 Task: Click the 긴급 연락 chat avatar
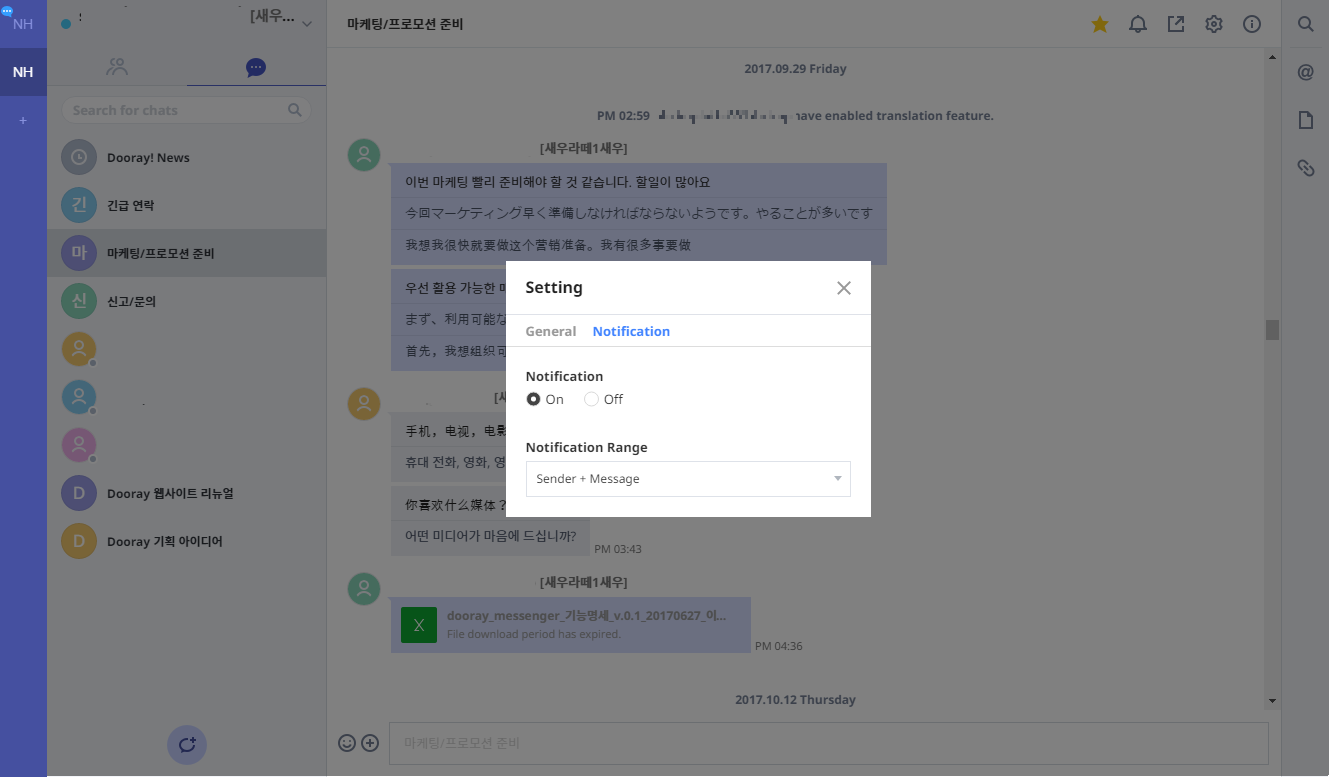[79, 206]
